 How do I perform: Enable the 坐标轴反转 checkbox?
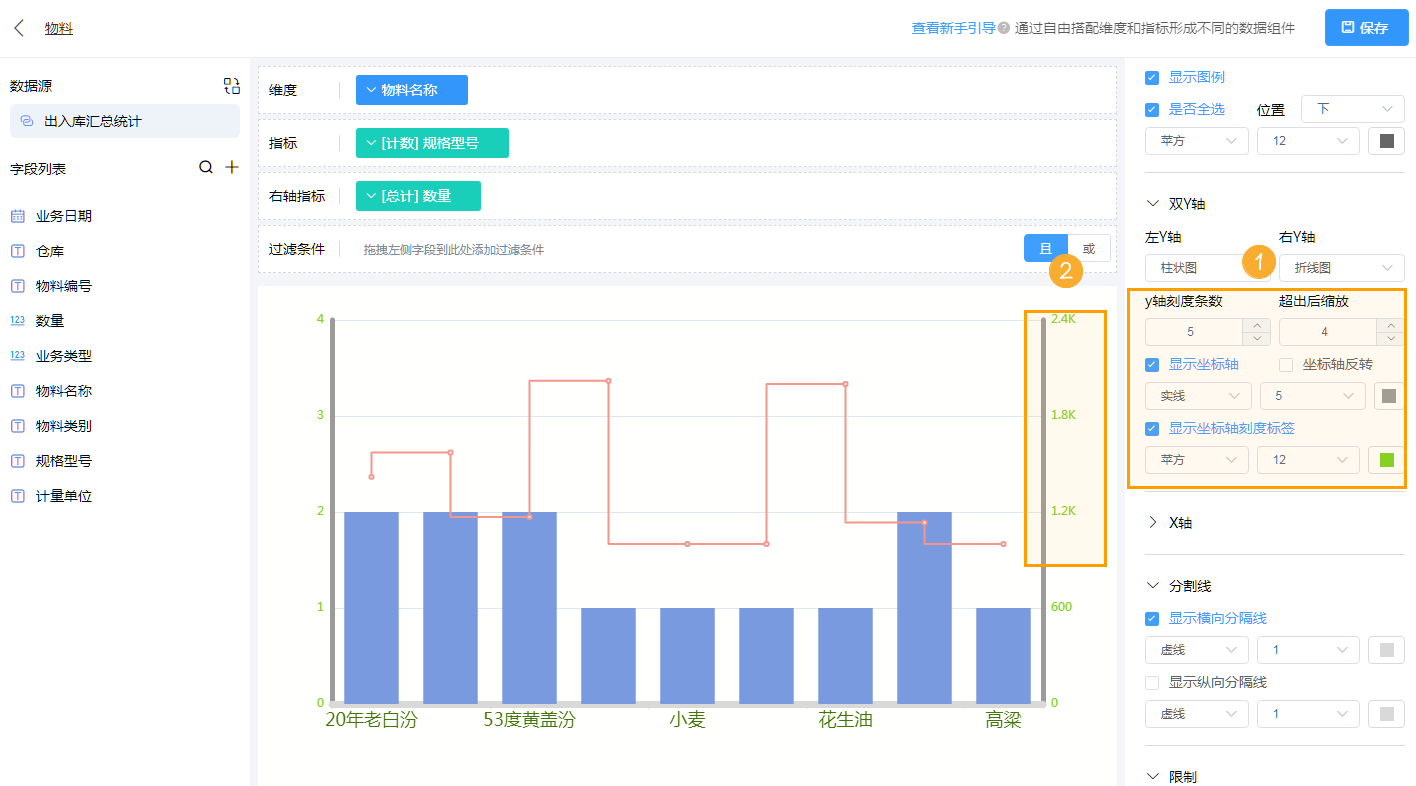[x=1285, y=364]
